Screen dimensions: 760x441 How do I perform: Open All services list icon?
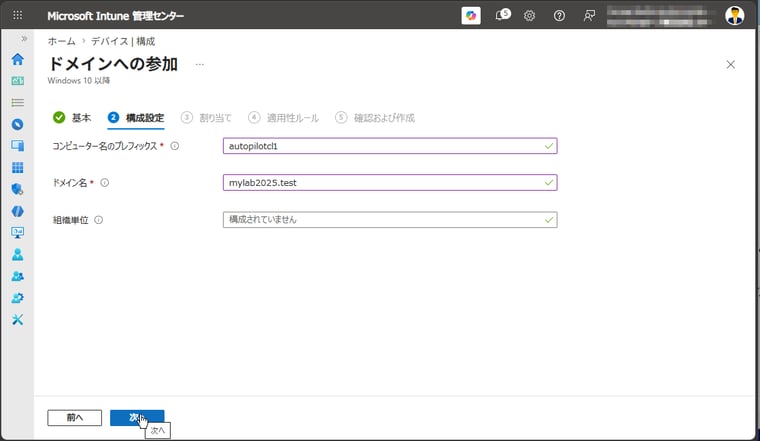coord(17,102)
